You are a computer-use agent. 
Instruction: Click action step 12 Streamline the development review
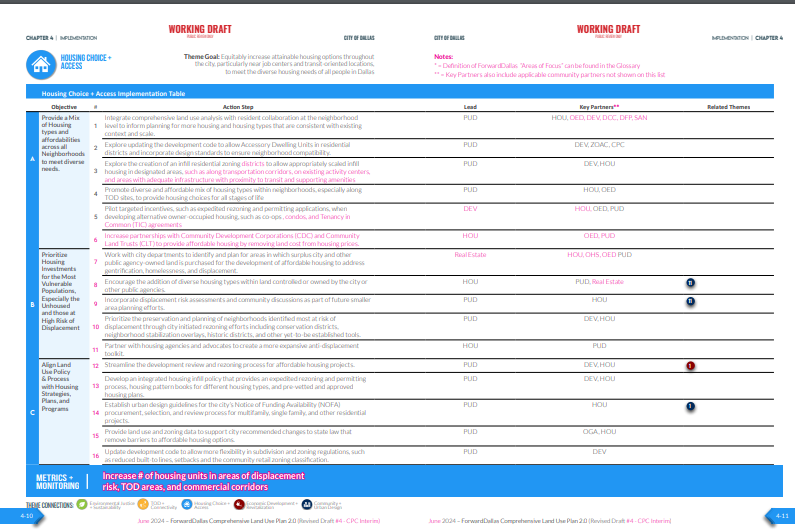click(229, 365)
